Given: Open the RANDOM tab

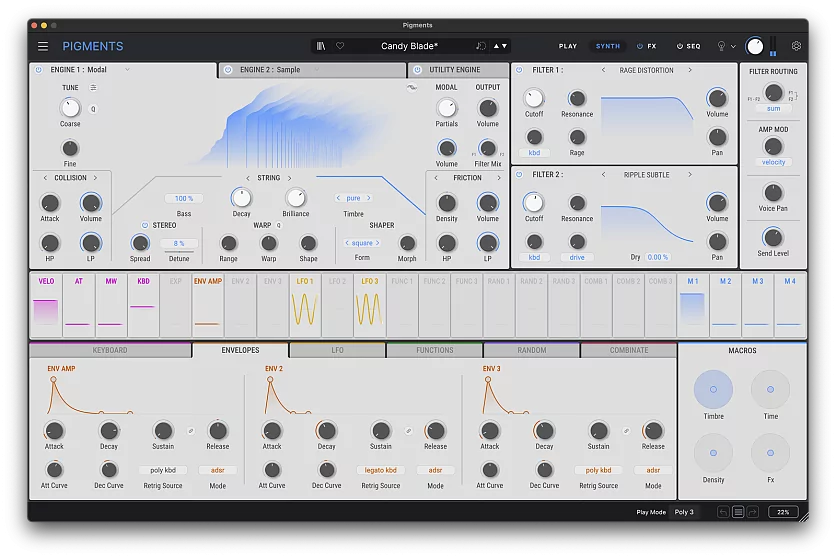Looking at the screenshot, I should pyautogui.click(x=532, y=350).
